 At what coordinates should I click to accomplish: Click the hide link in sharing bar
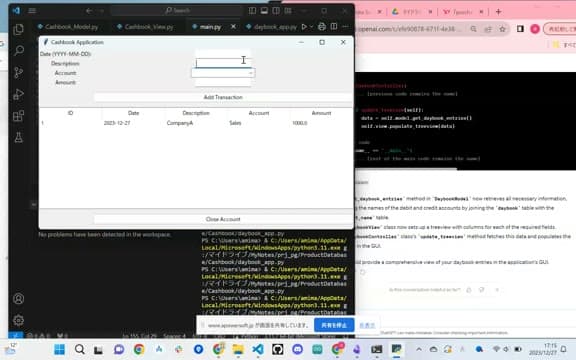point(367,325)
